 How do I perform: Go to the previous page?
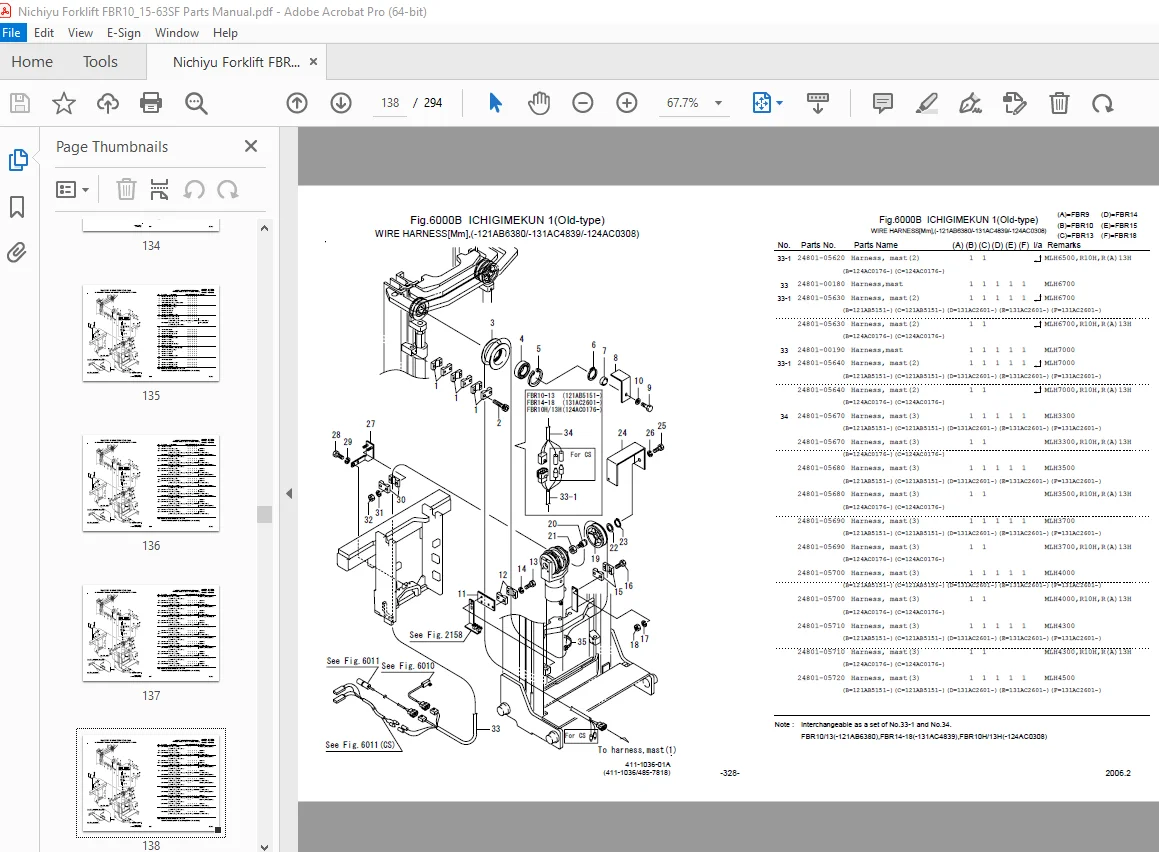[297, 103]
